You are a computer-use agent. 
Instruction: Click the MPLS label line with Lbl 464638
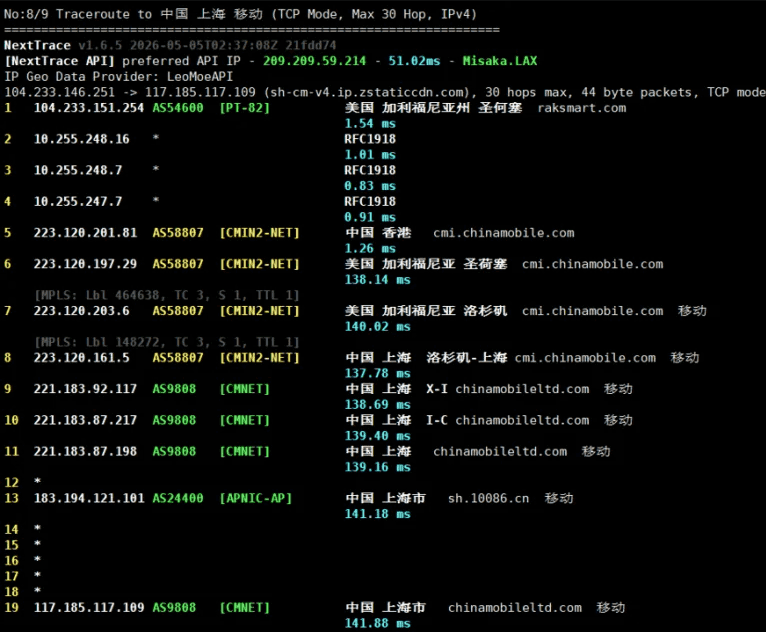click(167, 295)
